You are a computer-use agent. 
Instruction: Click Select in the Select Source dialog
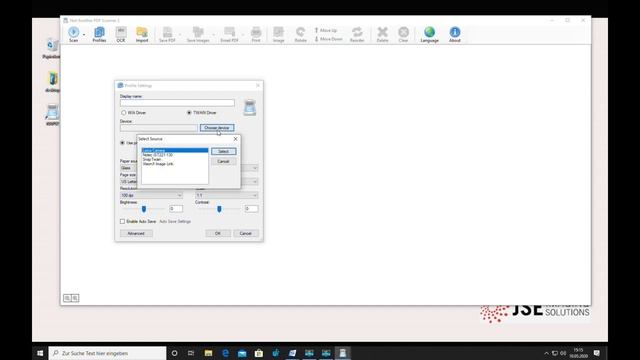(x=223, y=151)
